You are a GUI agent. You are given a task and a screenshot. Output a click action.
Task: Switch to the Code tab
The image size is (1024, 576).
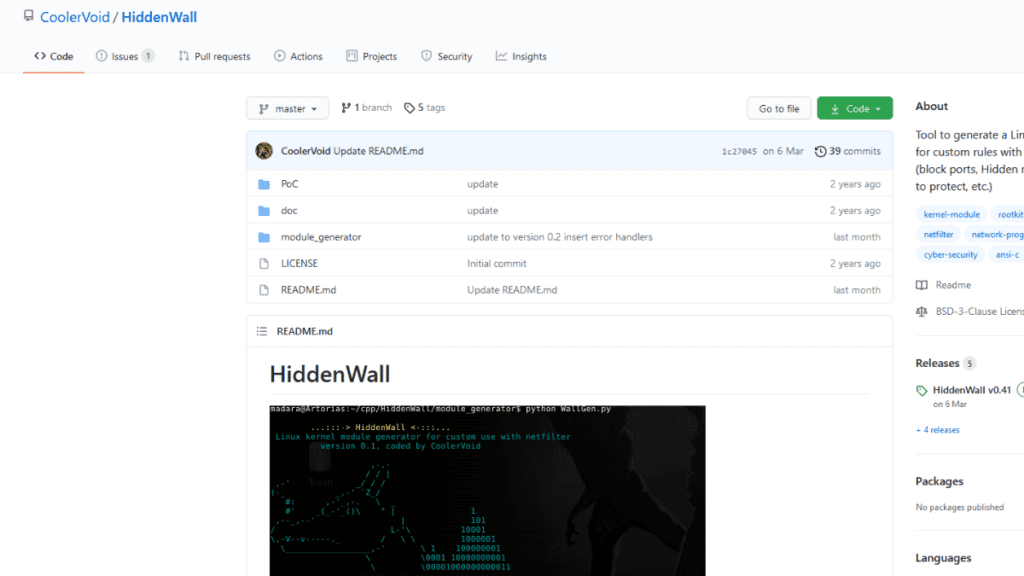pyautogui.click(x=54, y=56)
